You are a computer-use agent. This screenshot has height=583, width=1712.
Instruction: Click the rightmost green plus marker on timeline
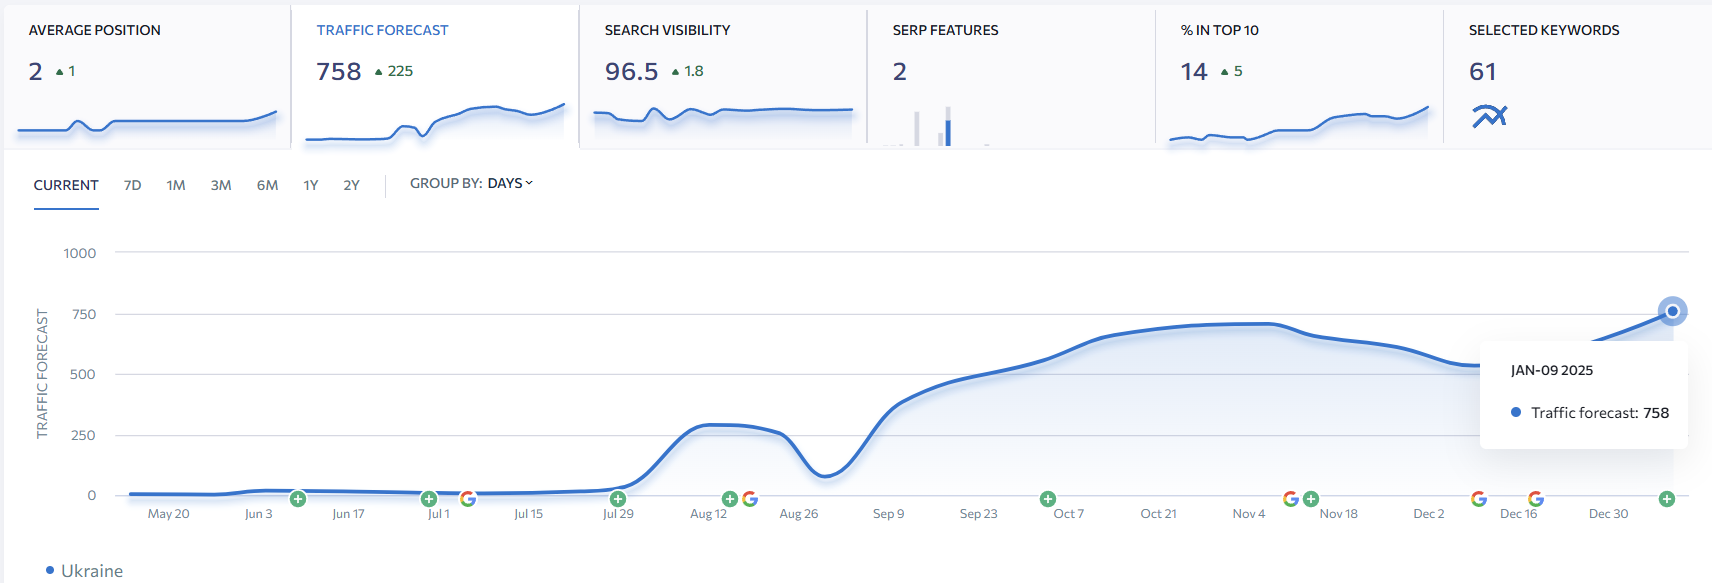1666,499
